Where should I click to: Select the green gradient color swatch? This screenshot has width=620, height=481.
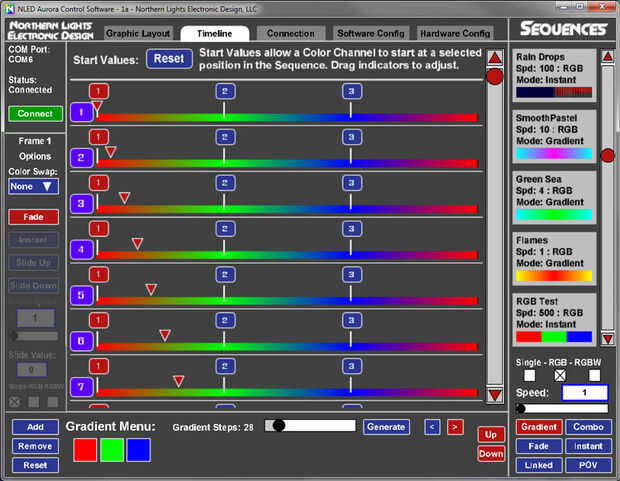(x=112, y=450)
